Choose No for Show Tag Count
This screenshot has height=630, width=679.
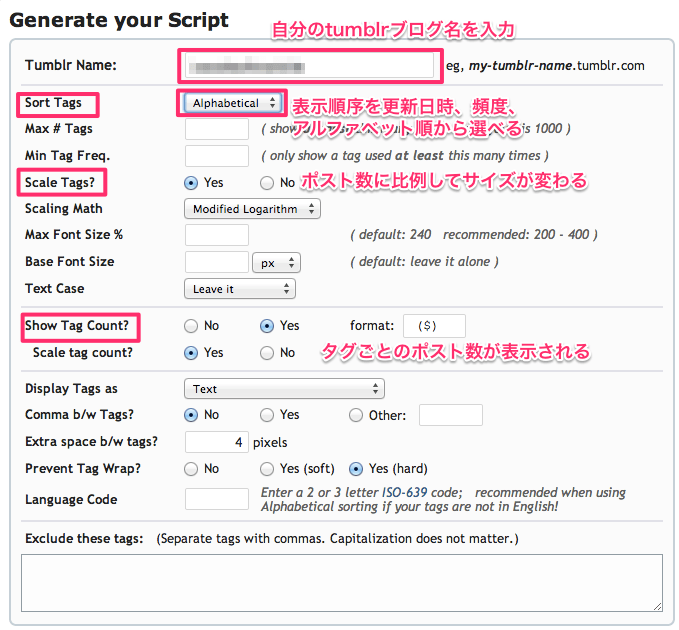click(x=191, y=326)
